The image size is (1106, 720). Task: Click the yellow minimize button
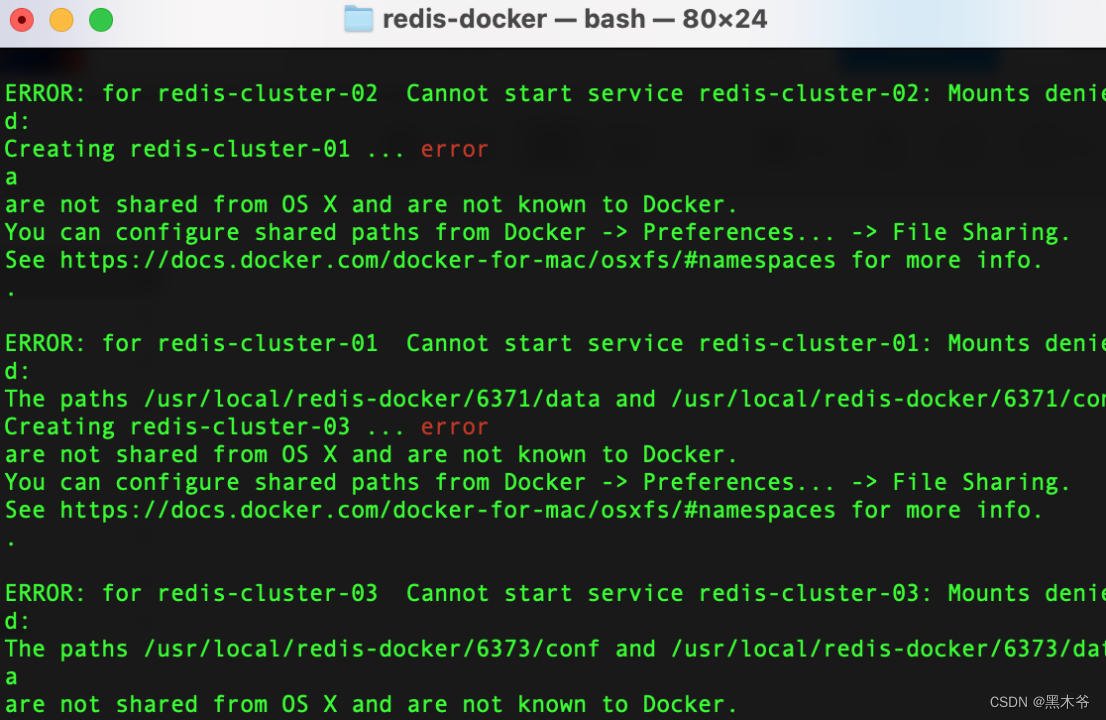[61, 19]
